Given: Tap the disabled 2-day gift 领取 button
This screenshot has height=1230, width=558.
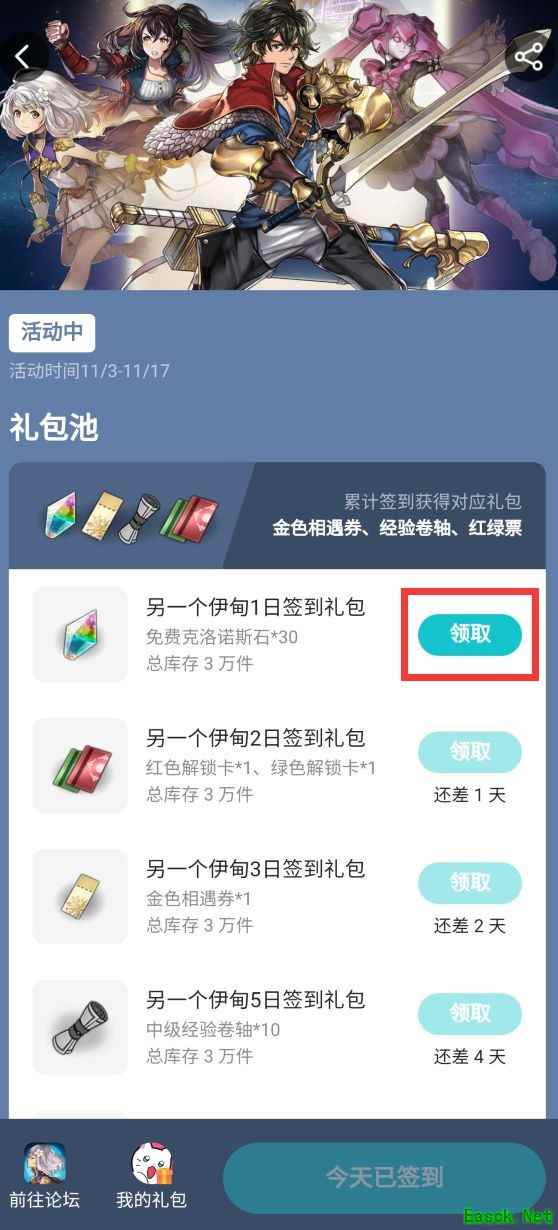Looking at the screenshot, I should click(470, 752).
